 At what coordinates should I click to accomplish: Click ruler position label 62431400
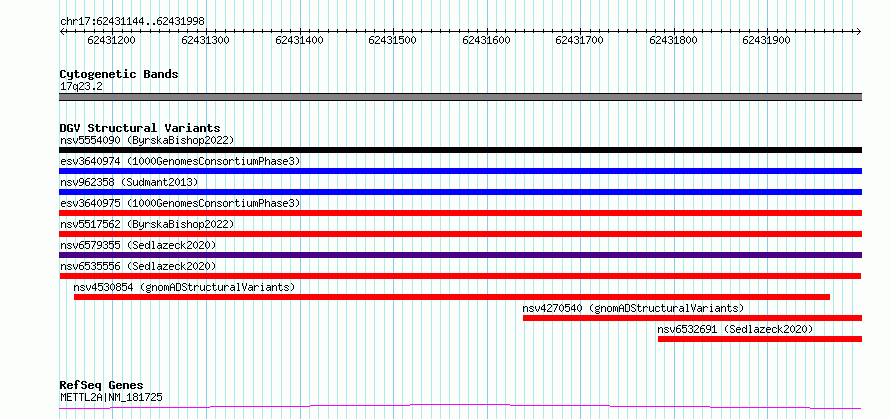[300, 40]
